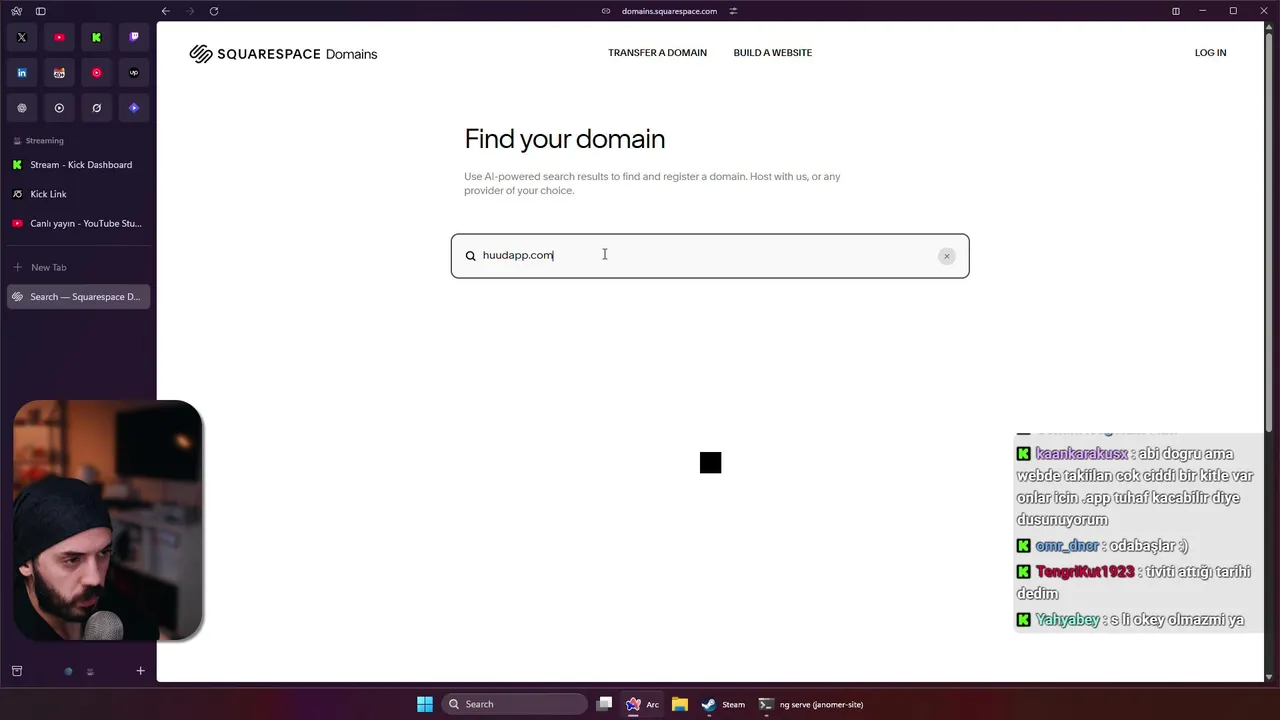Screen dimensions: 1280x720
Task: Switch to Stream - Kick Dashboard tab
Action: click(78, 165)
